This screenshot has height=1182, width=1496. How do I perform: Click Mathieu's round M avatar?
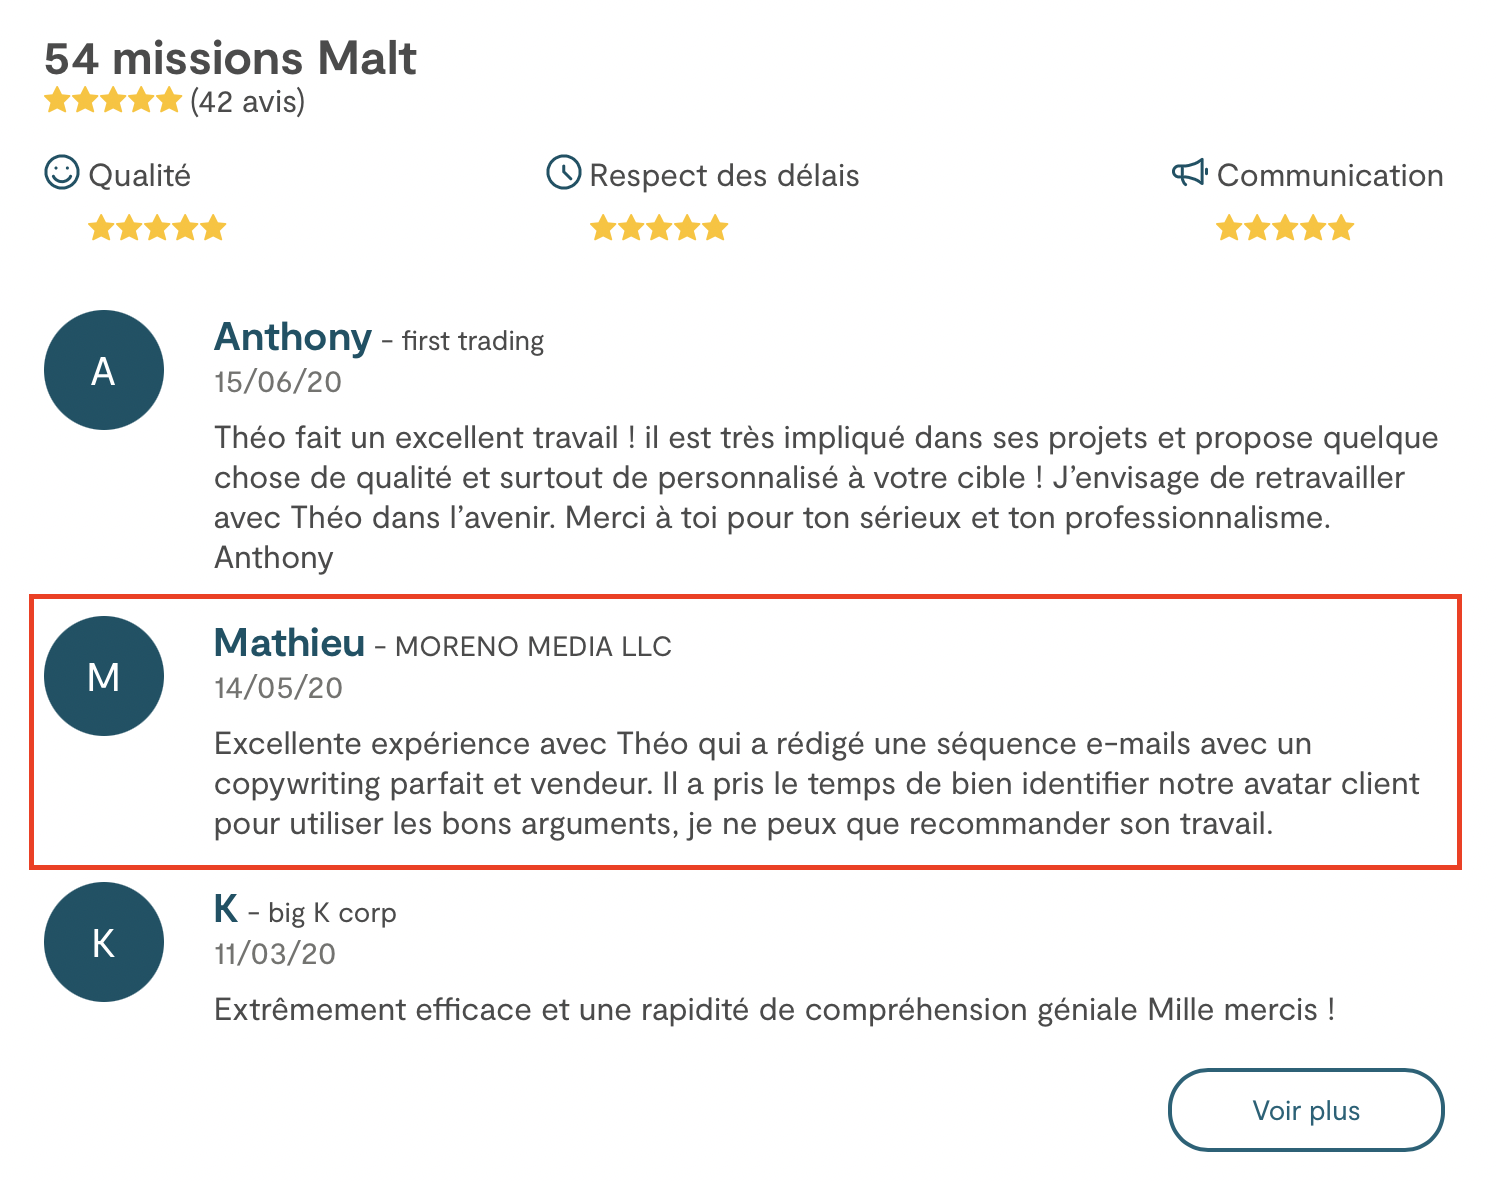(104, 676)
